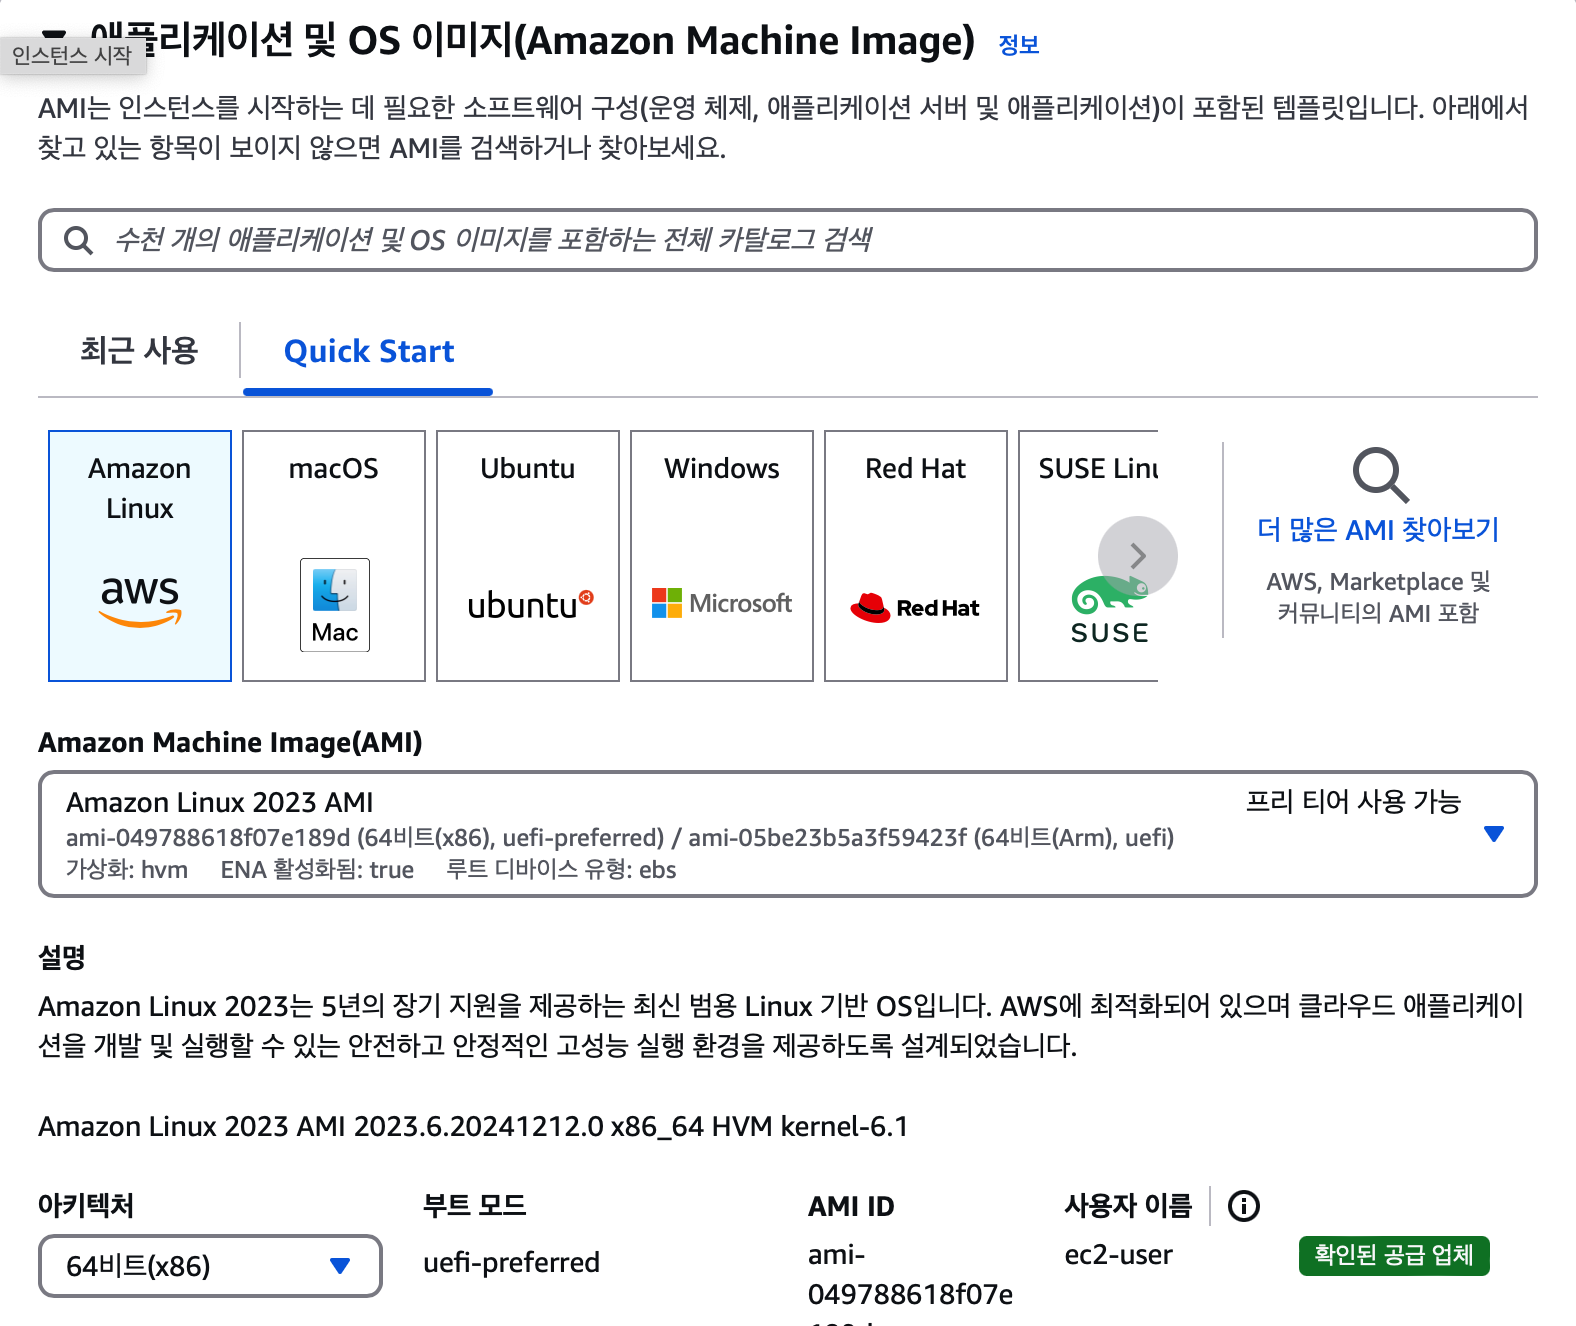Click the 프리 티어 사용 가능 label

pos(1353,801)
